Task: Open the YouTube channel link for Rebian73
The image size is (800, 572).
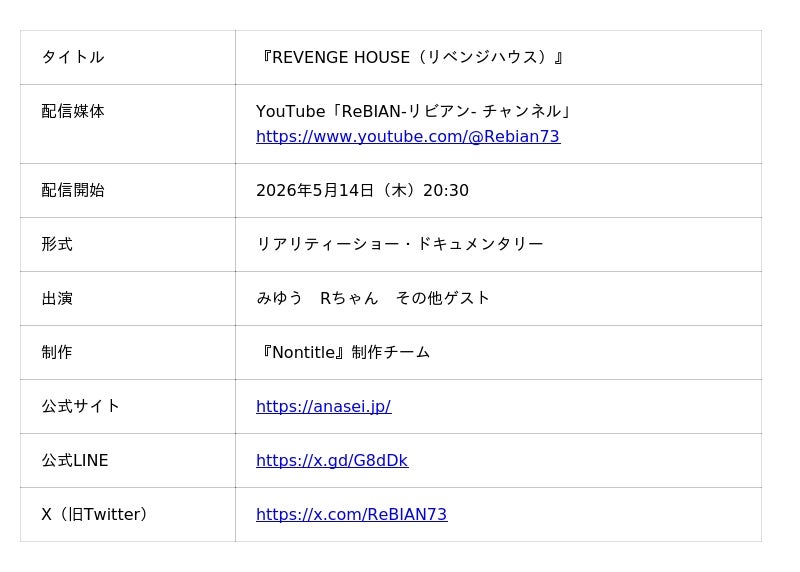Action: tap(407, 137)
